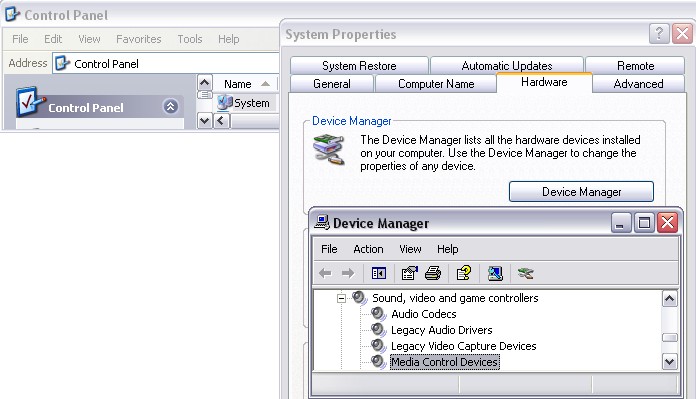Open the Help menu in Device Manager
The height and width of the screenshot is (399, 696).
[447, 249]
